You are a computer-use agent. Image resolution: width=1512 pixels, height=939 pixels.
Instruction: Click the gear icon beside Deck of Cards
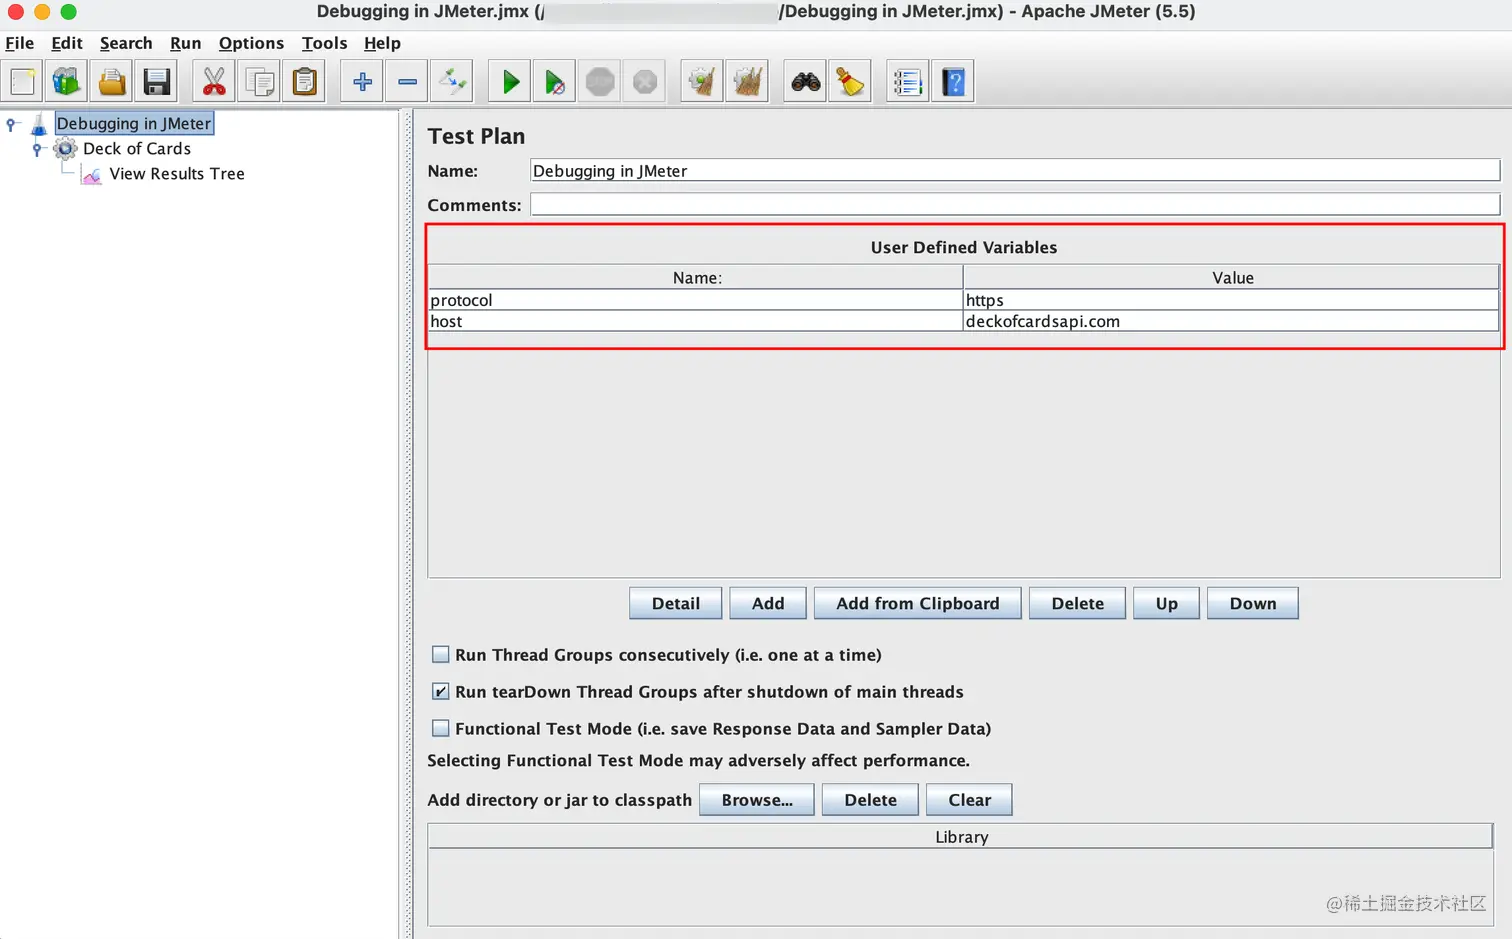[65, 149]
